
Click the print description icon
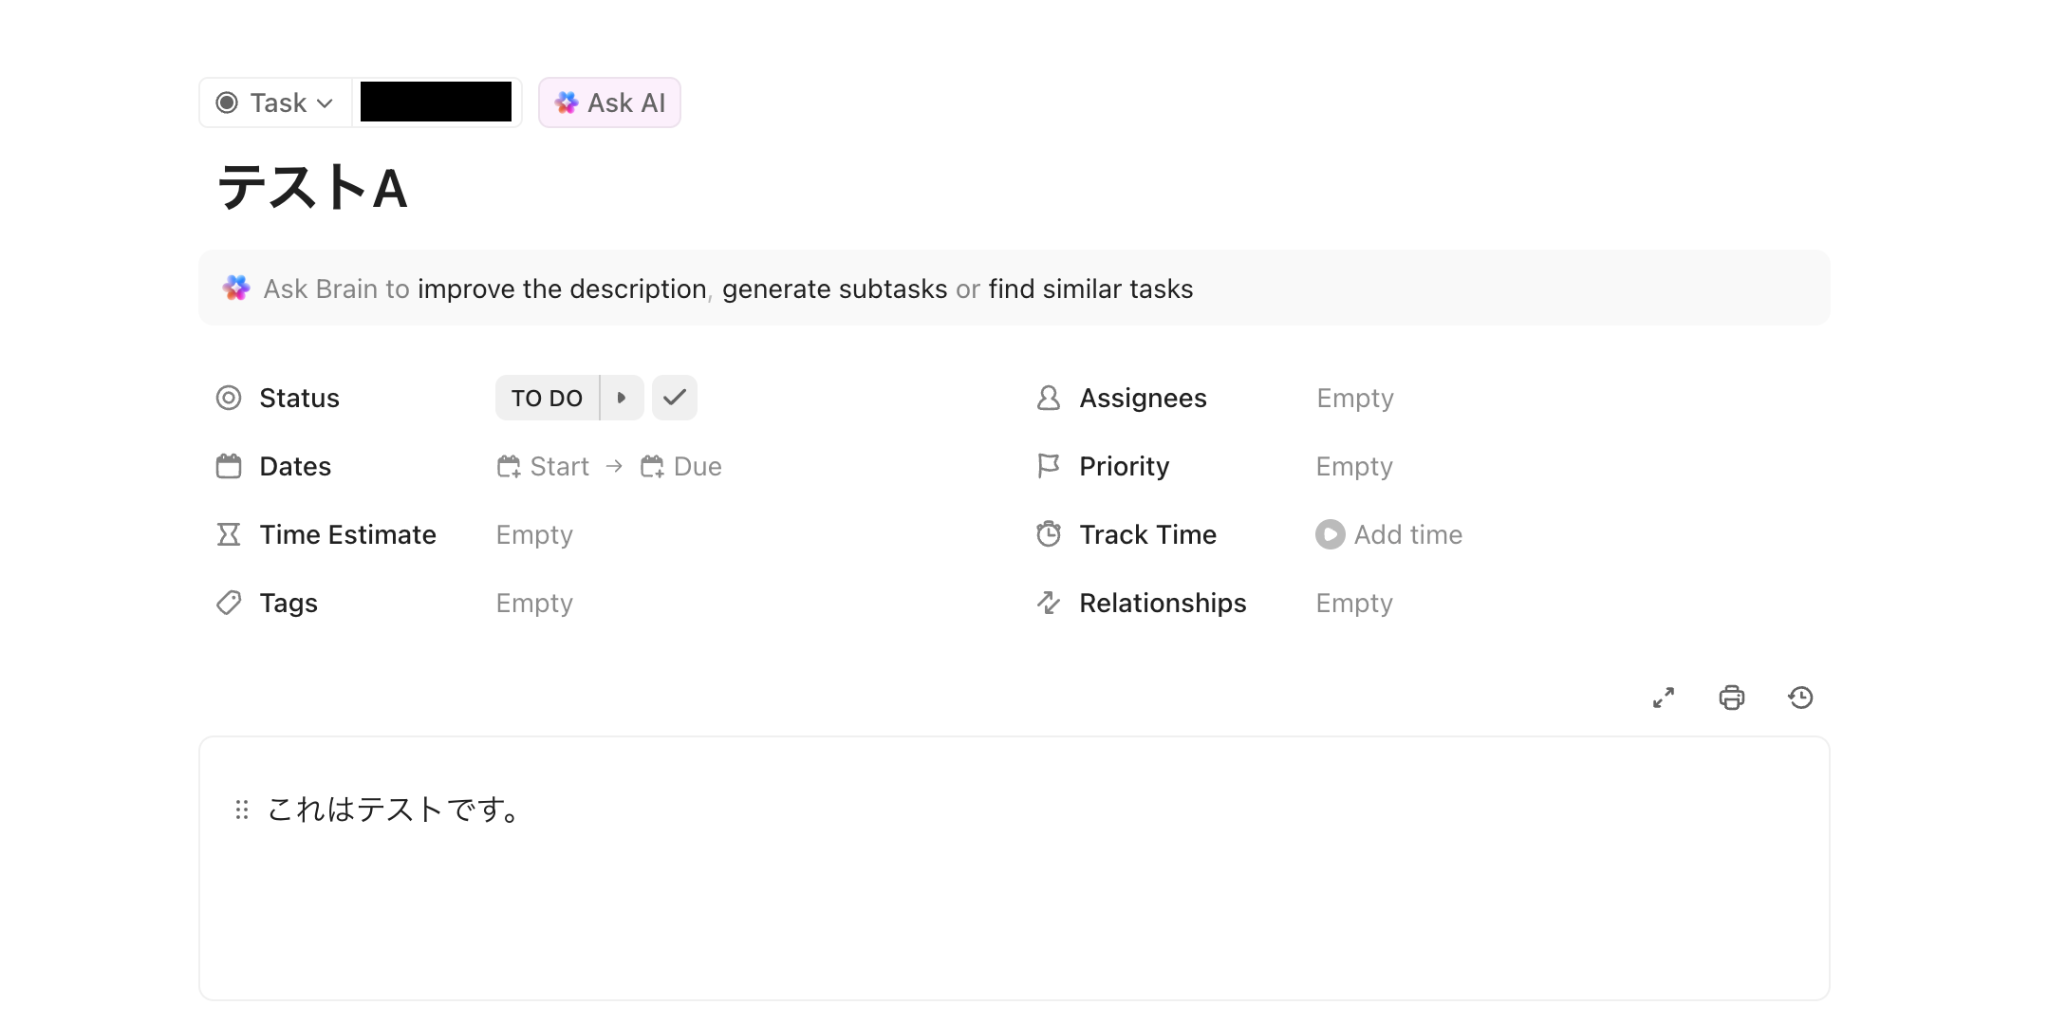tap(1731, 698)
